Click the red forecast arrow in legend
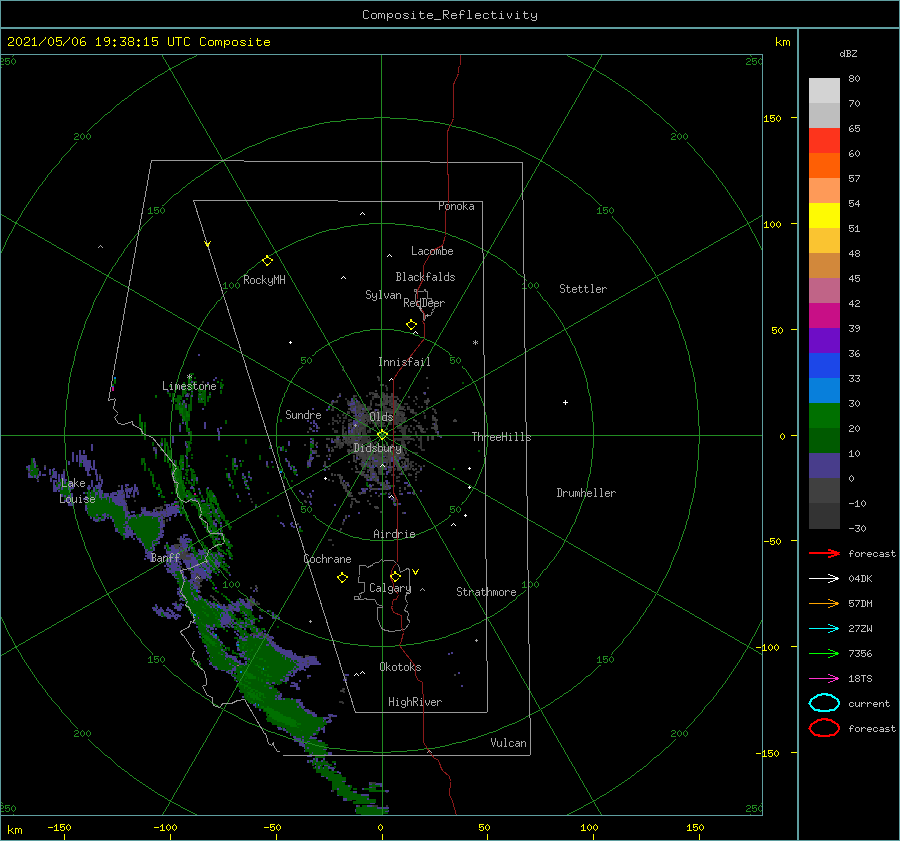Viewport: 900px width, 841px height. coord(824,553)
